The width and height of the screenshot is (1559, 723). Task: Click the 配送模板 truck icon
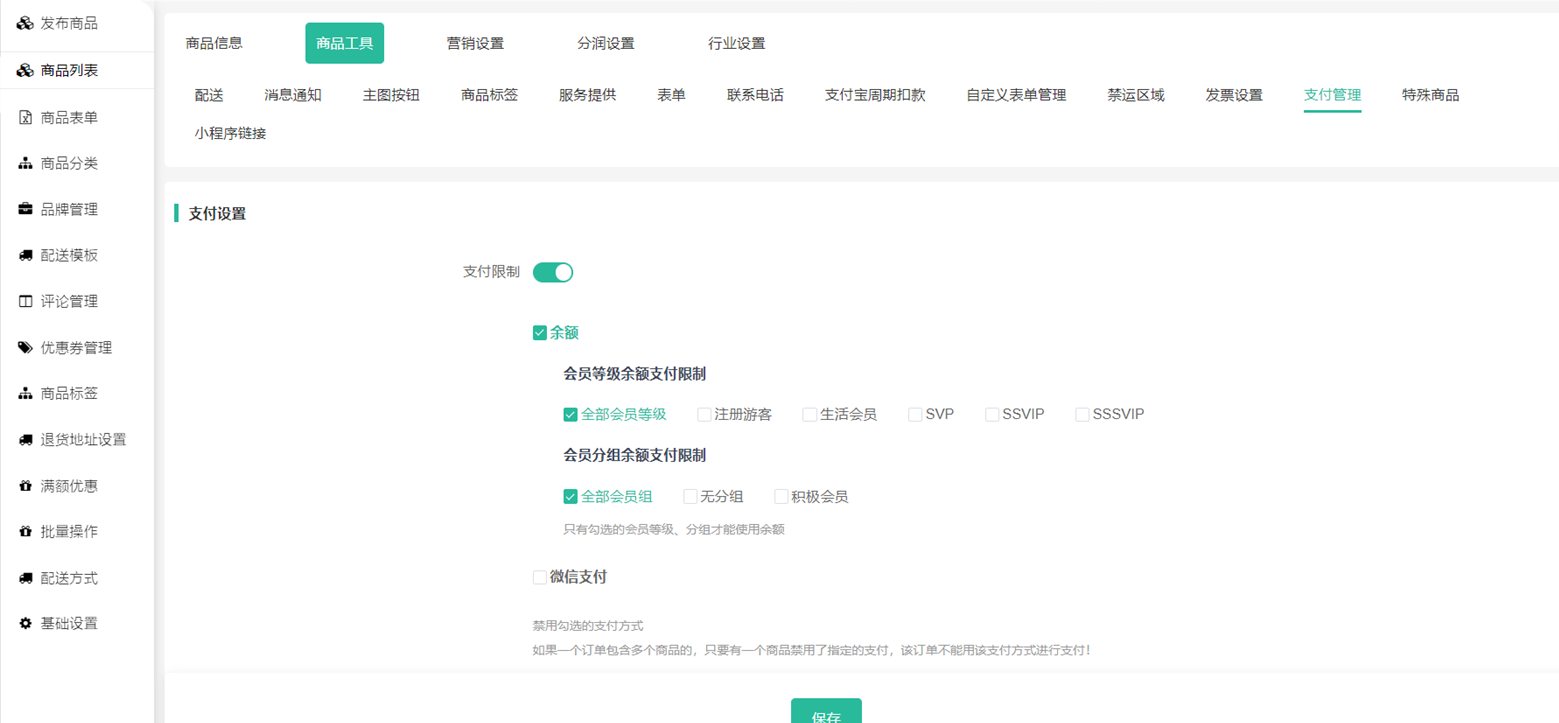click(x=26, y=256)
